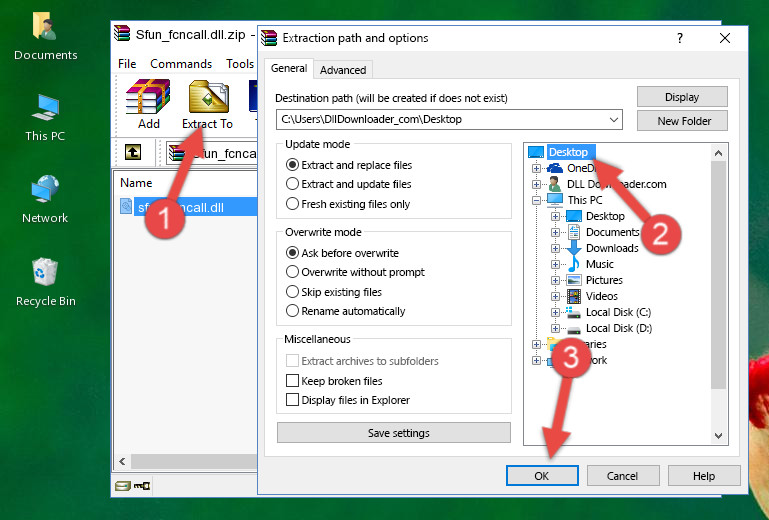
Task: Close the Extraction path and options dialog
Action: pos(725,38)
